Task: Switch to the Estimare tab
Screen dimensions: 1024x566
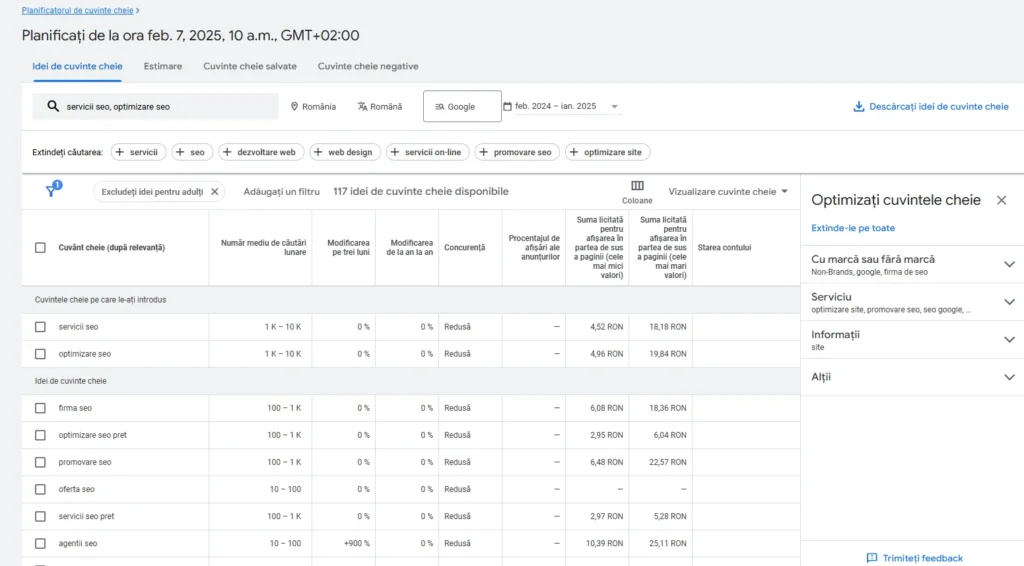Action: [x=163, y=66]
